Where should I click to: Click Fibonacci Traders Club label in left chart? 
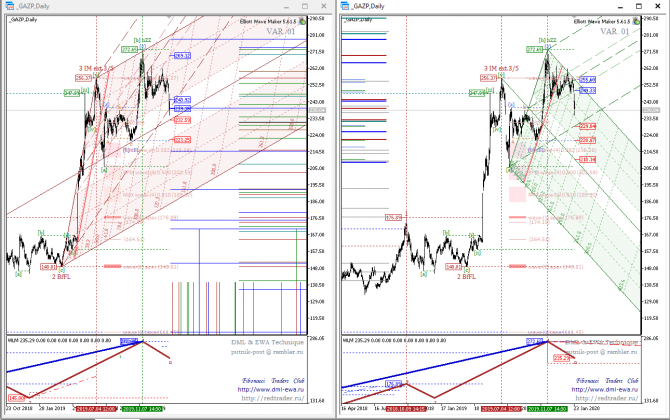[x=273, y=381]
